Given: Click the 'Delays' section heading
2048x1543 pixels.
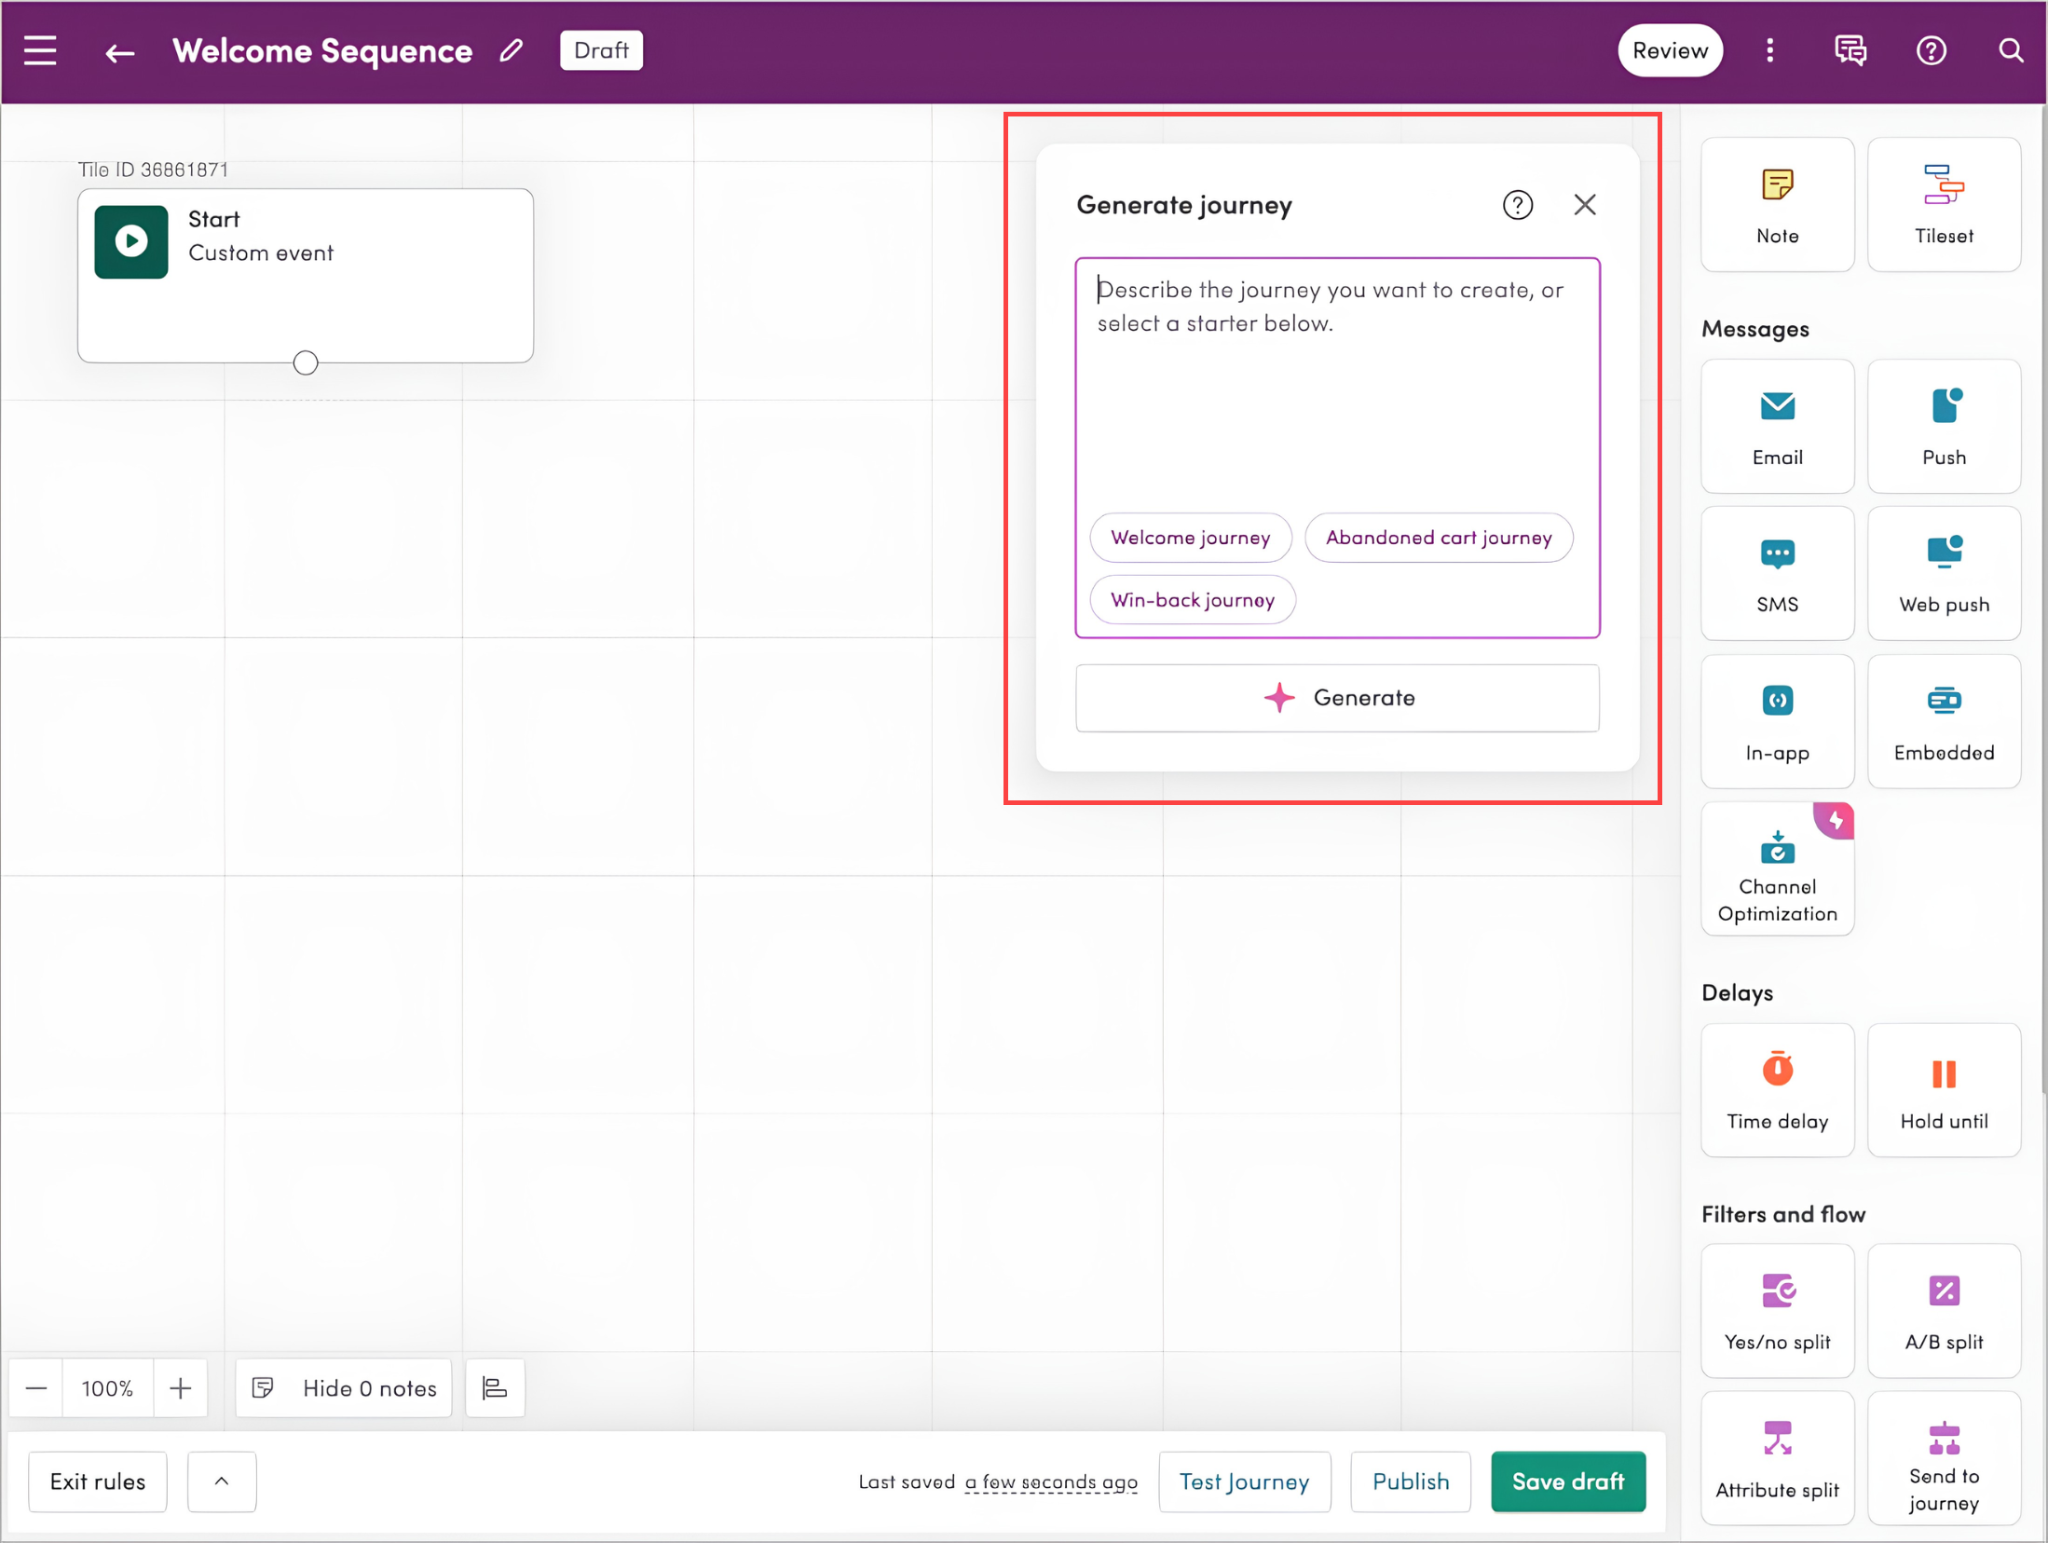Looking at the screenshot, I should pos(1737,993).
